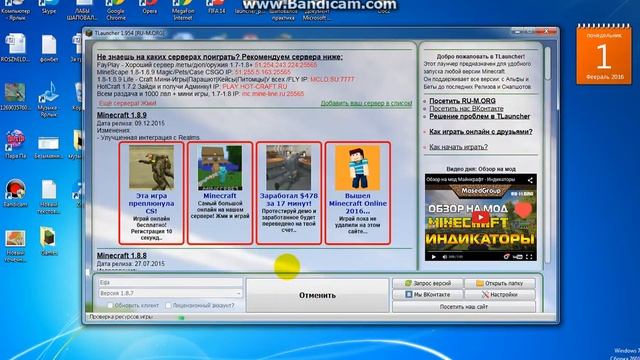This screenshot has width=640, height=360.
Task: Open the photo thumbnail icon 1269035760
Action: 16,96
